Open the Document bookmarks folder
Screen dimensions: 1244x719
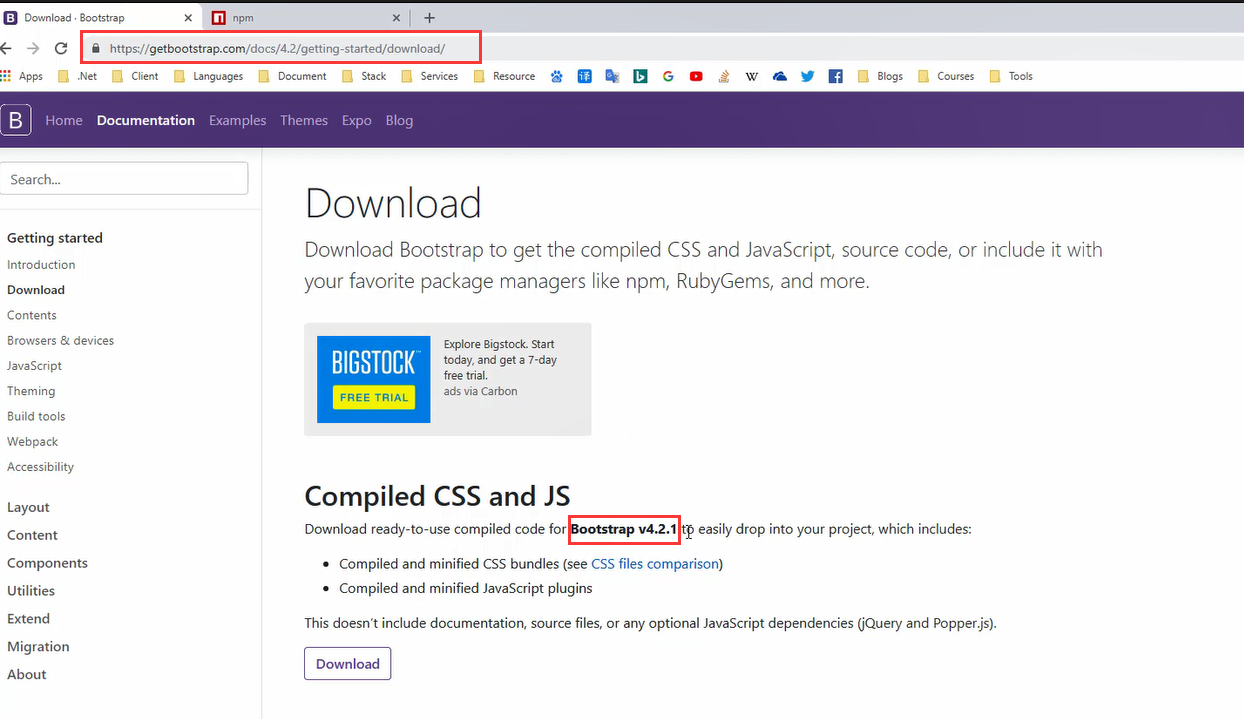(292, 76)
